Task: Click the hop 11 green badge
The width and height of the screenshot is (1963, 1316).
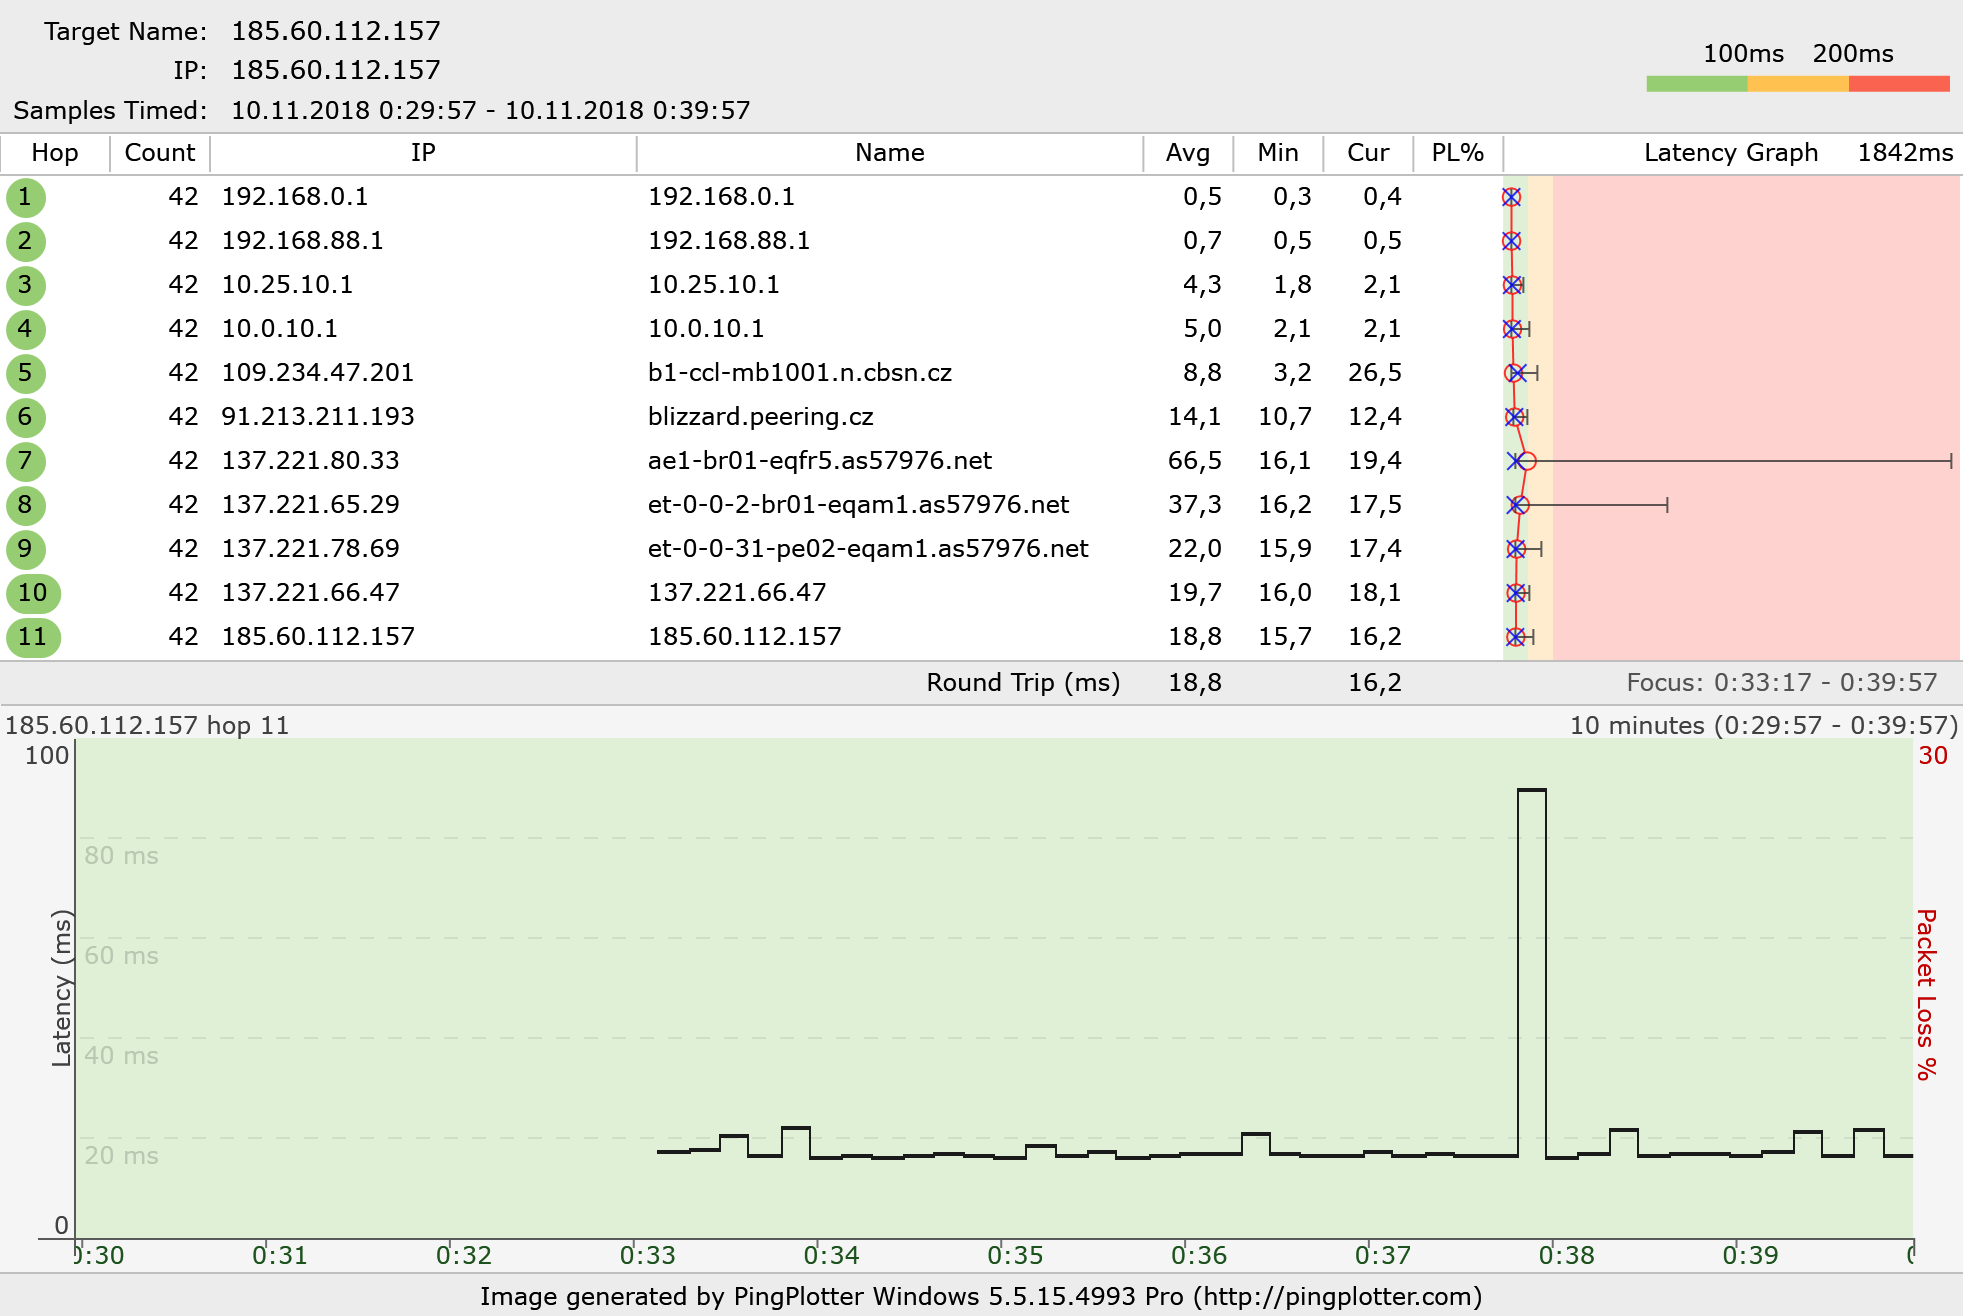Action: point(33,637)
